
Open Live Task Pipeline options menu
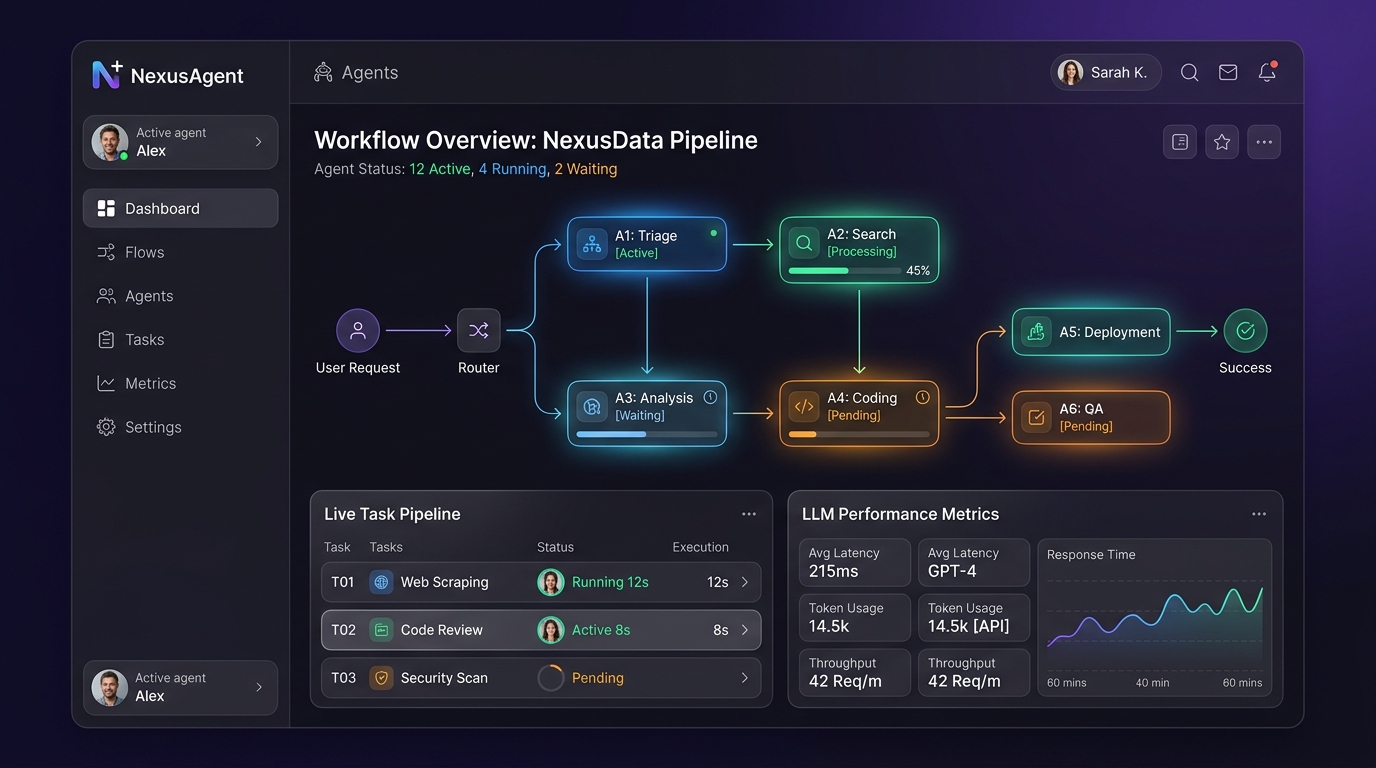(749, 514)
